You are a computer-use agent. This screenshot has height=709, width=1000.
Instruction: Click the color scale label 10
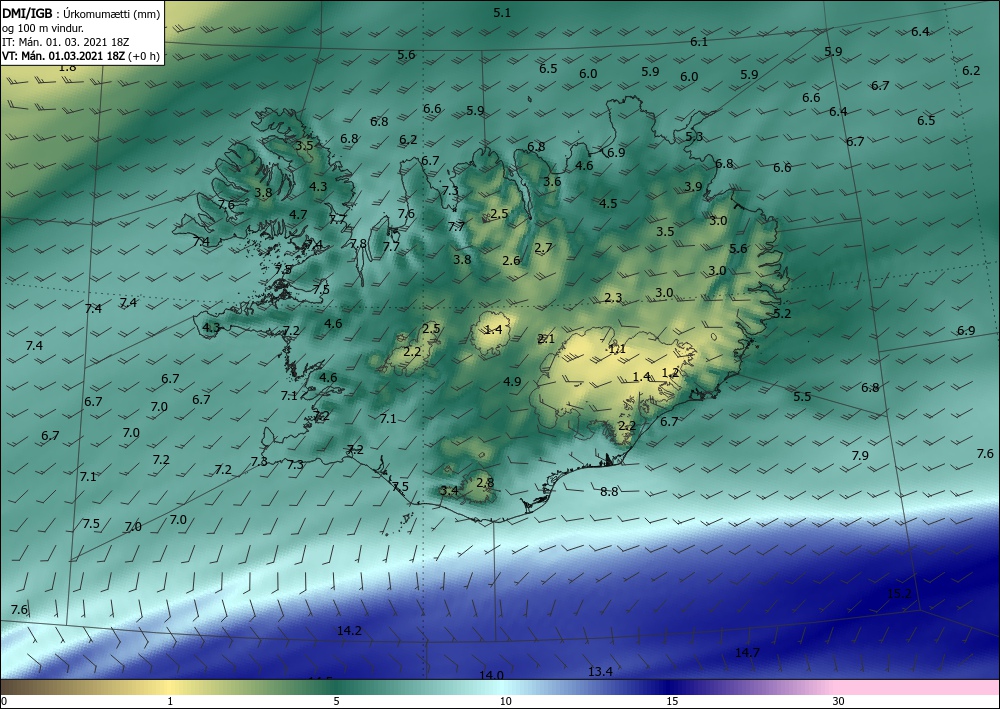[x=505, y=701]
